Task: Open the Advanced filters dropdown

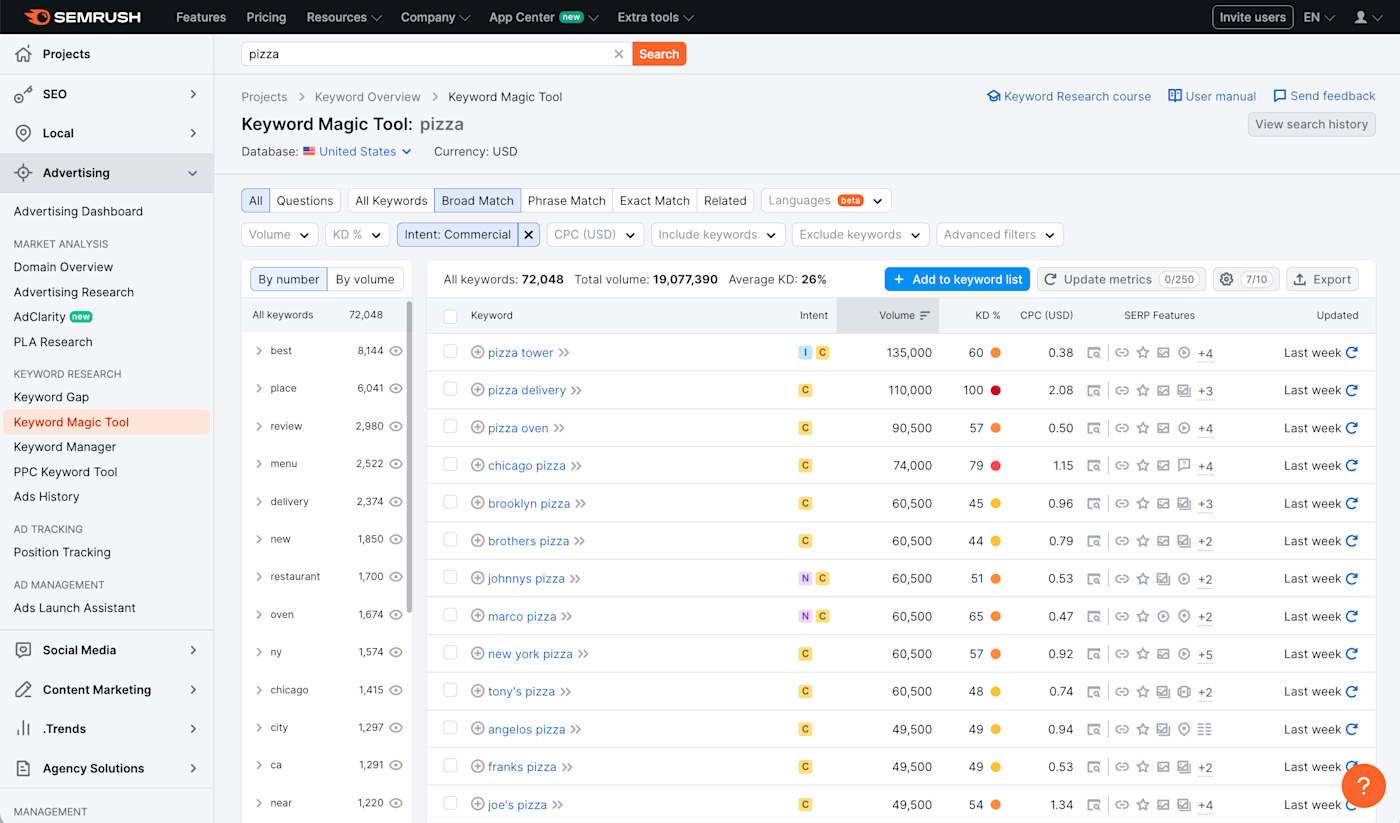Action: [x=1000, y=235]
